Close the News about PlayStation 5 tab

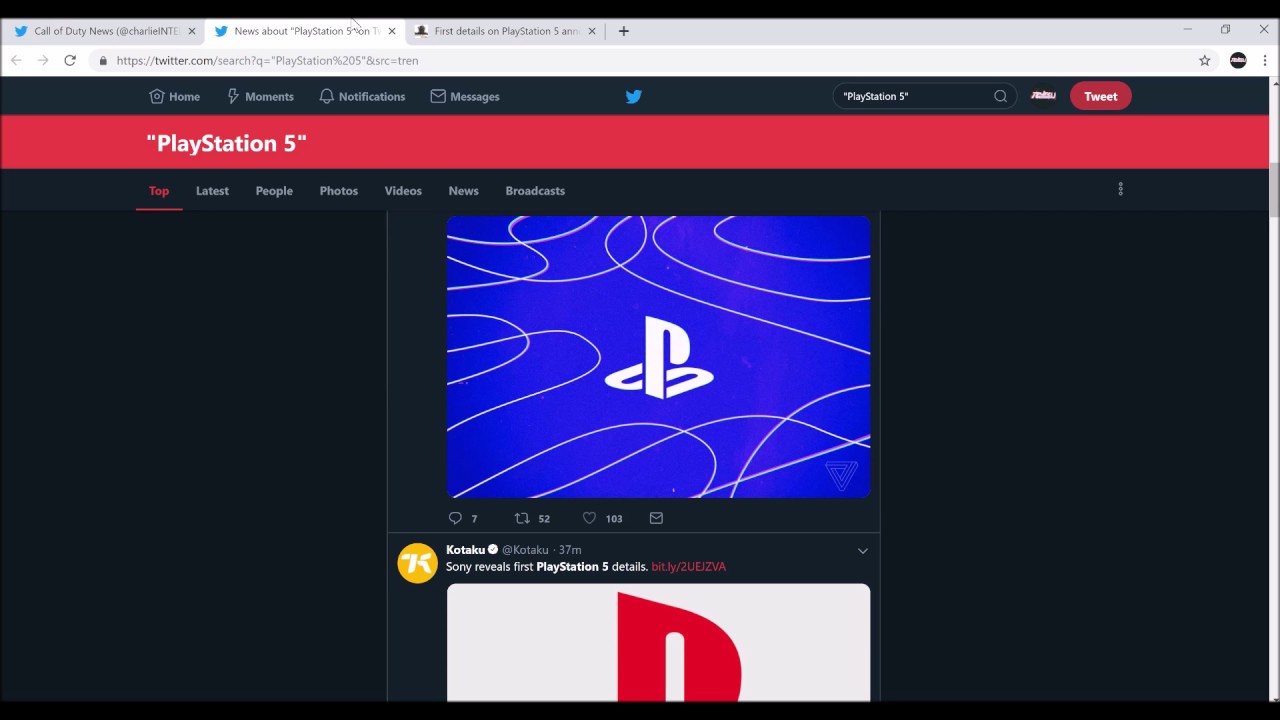(391, 31)
